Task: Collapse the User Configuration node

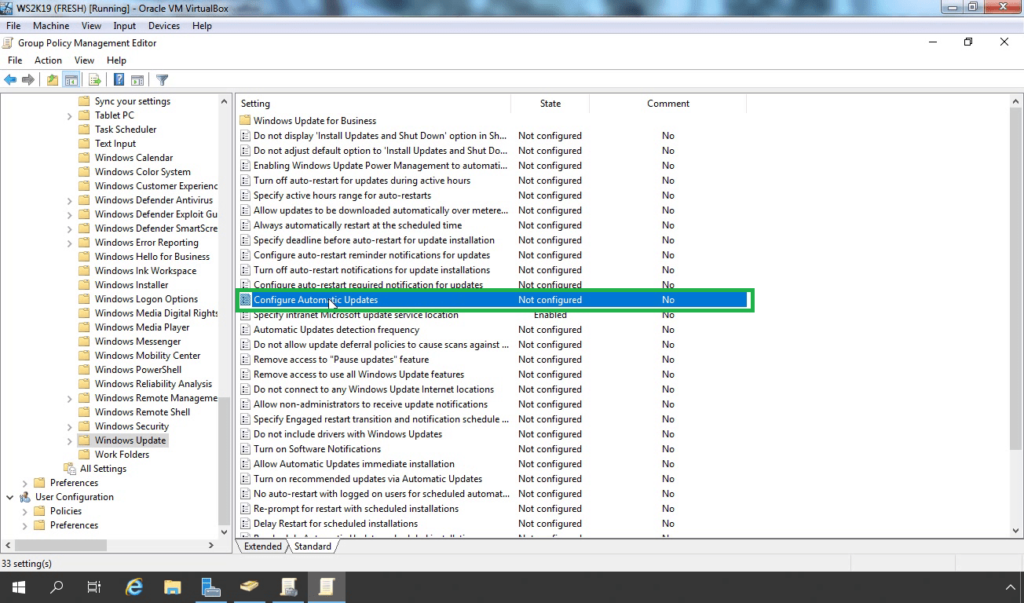Action: pos(10,497)
